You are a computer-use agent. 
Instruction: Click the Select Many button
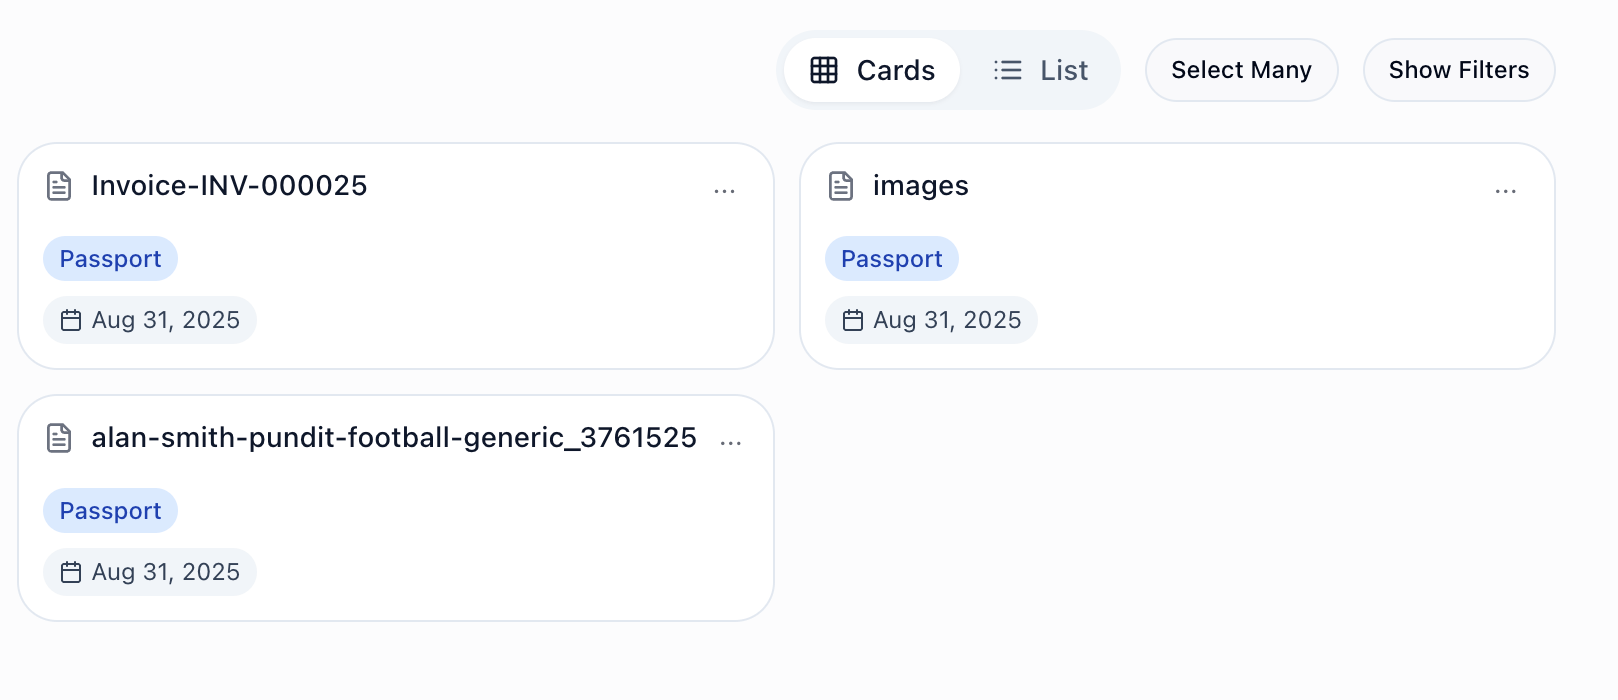(1241, 70)
